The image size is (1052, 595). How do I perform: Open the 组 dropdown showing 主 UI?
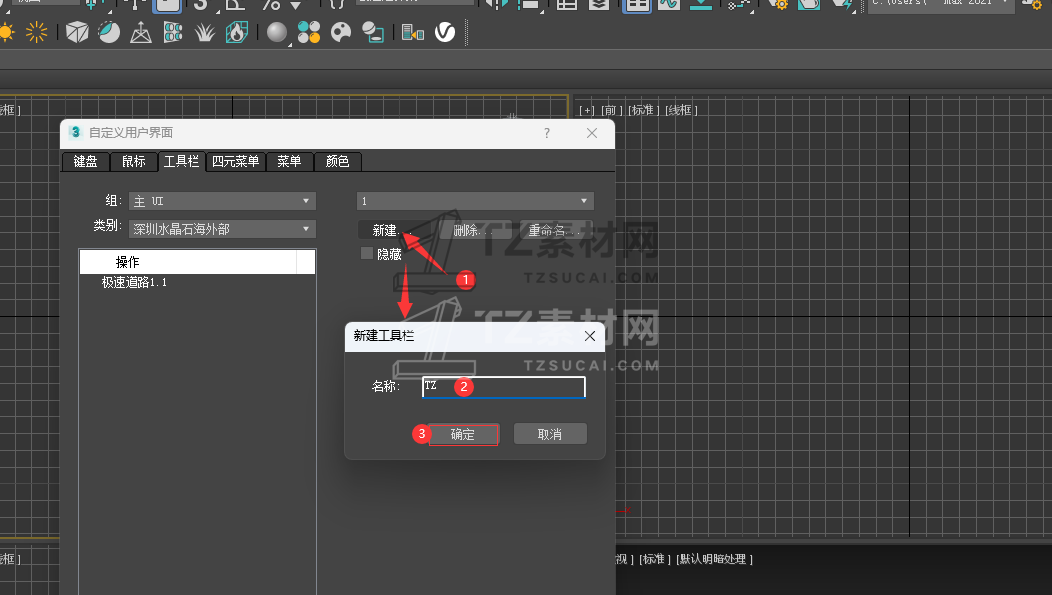click(x=222, y=201)
